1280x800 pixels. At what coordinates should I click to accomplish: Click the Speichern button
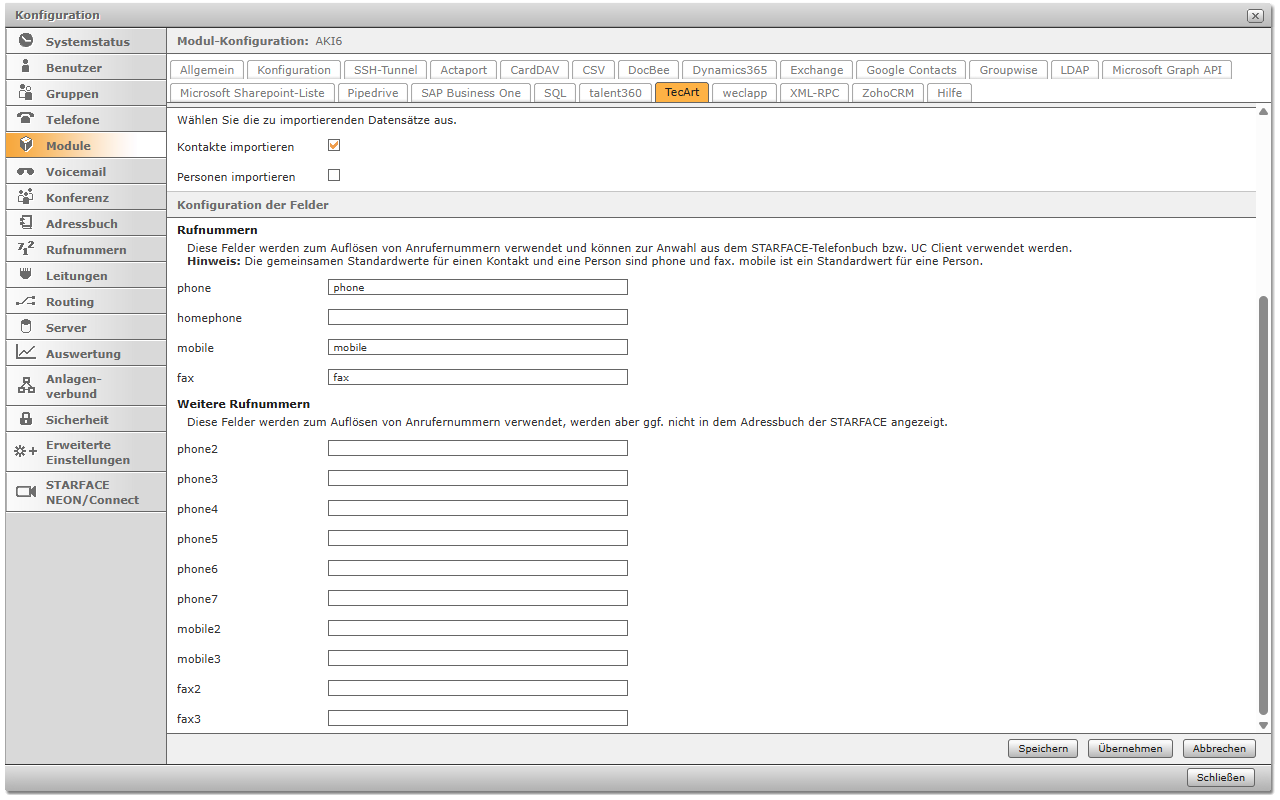tap(1043, 748)
